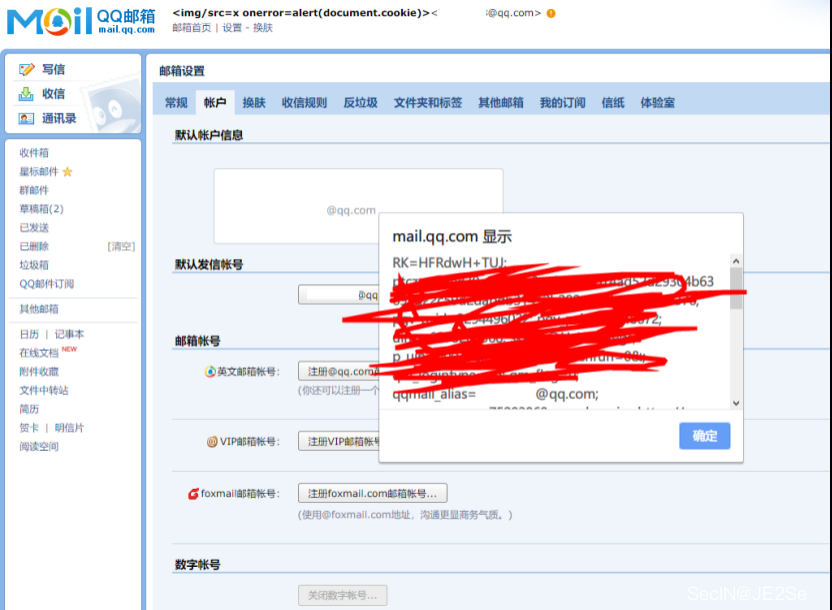Click the alert dialog scrollbar up arrow
Image resolution: width=832 pixels, height=610 pixels.
coord(736,261)
